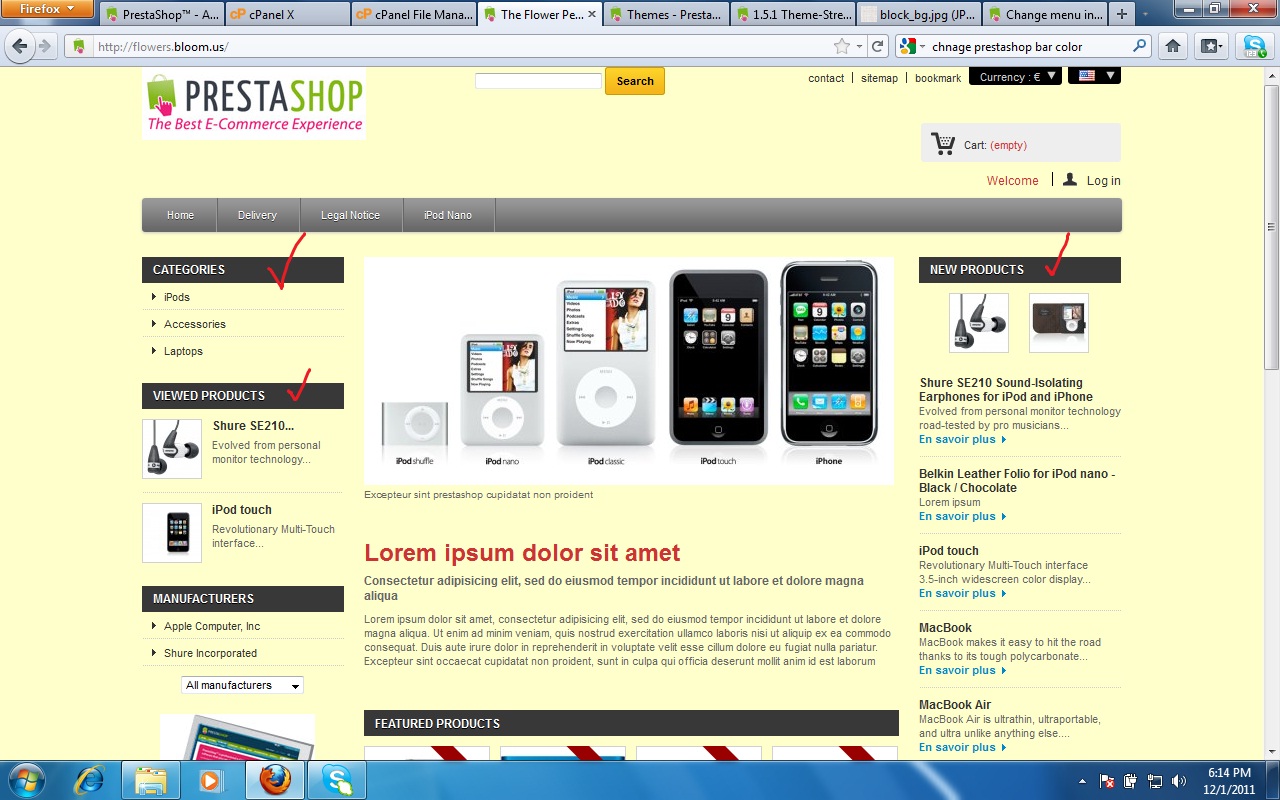Click the Action Center flag icon
The width and height of the screenshot is (1280, 800).
[1107, 780]
